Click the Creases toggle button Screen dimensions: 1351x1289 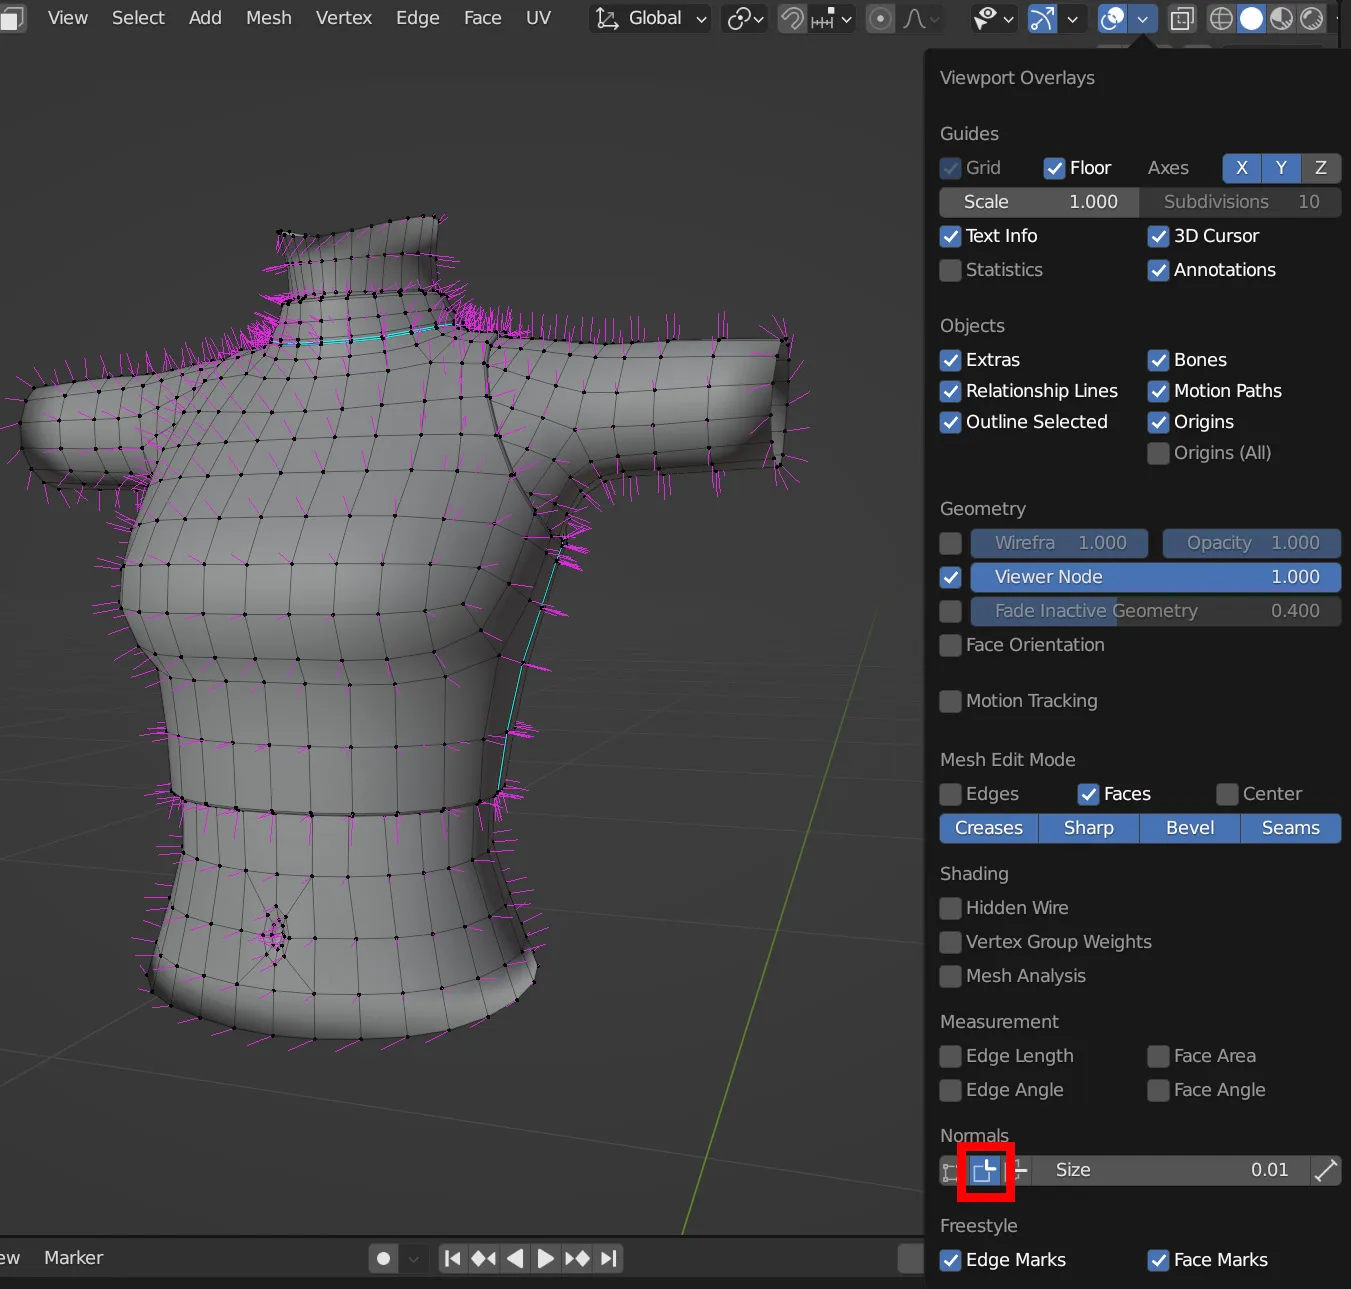[x=989, y=828]
